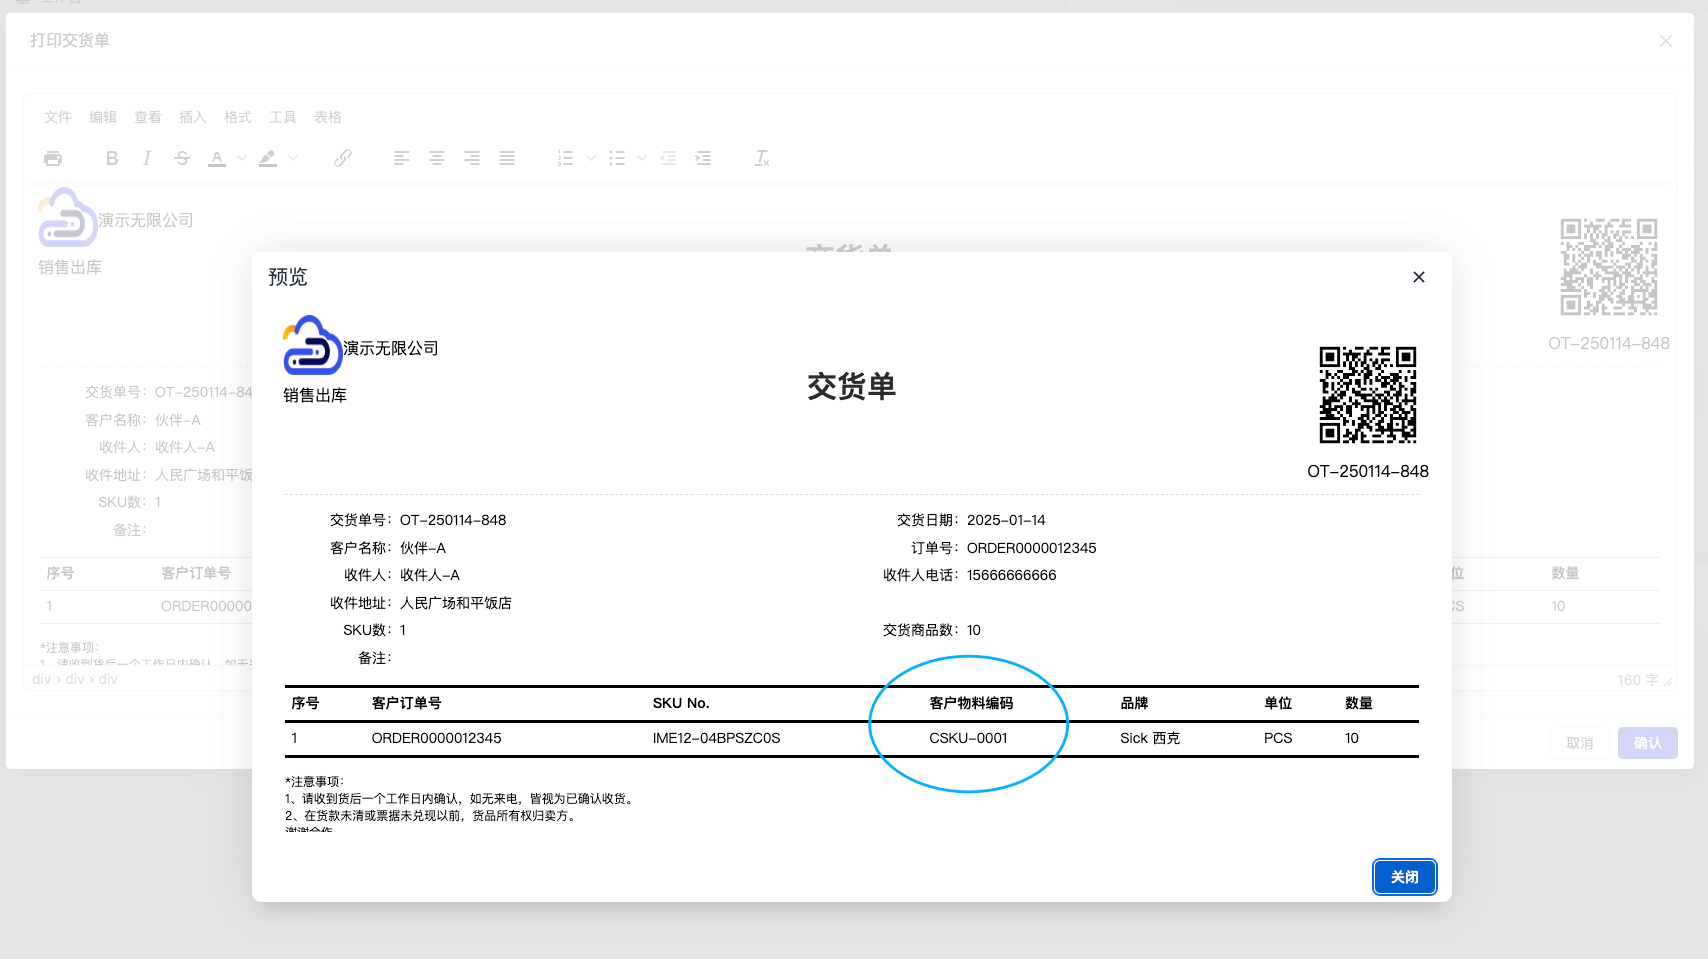The width and height of the screenshot is (1708, 959).
Task: Click the 取消 button
Action: (1579, 743)
